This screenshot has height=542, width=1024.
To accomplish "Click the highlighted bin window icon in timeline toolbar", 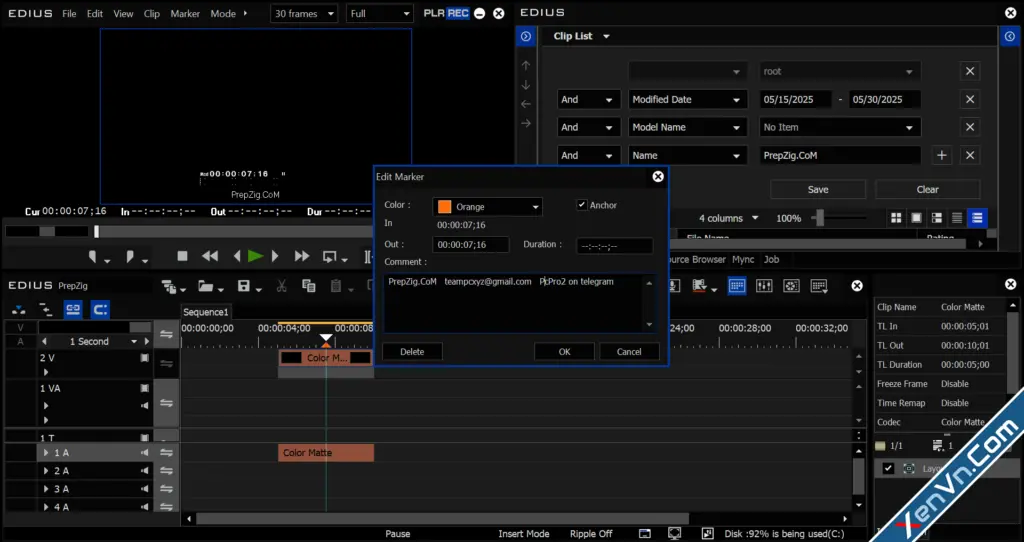I will [x=737, y=286].
